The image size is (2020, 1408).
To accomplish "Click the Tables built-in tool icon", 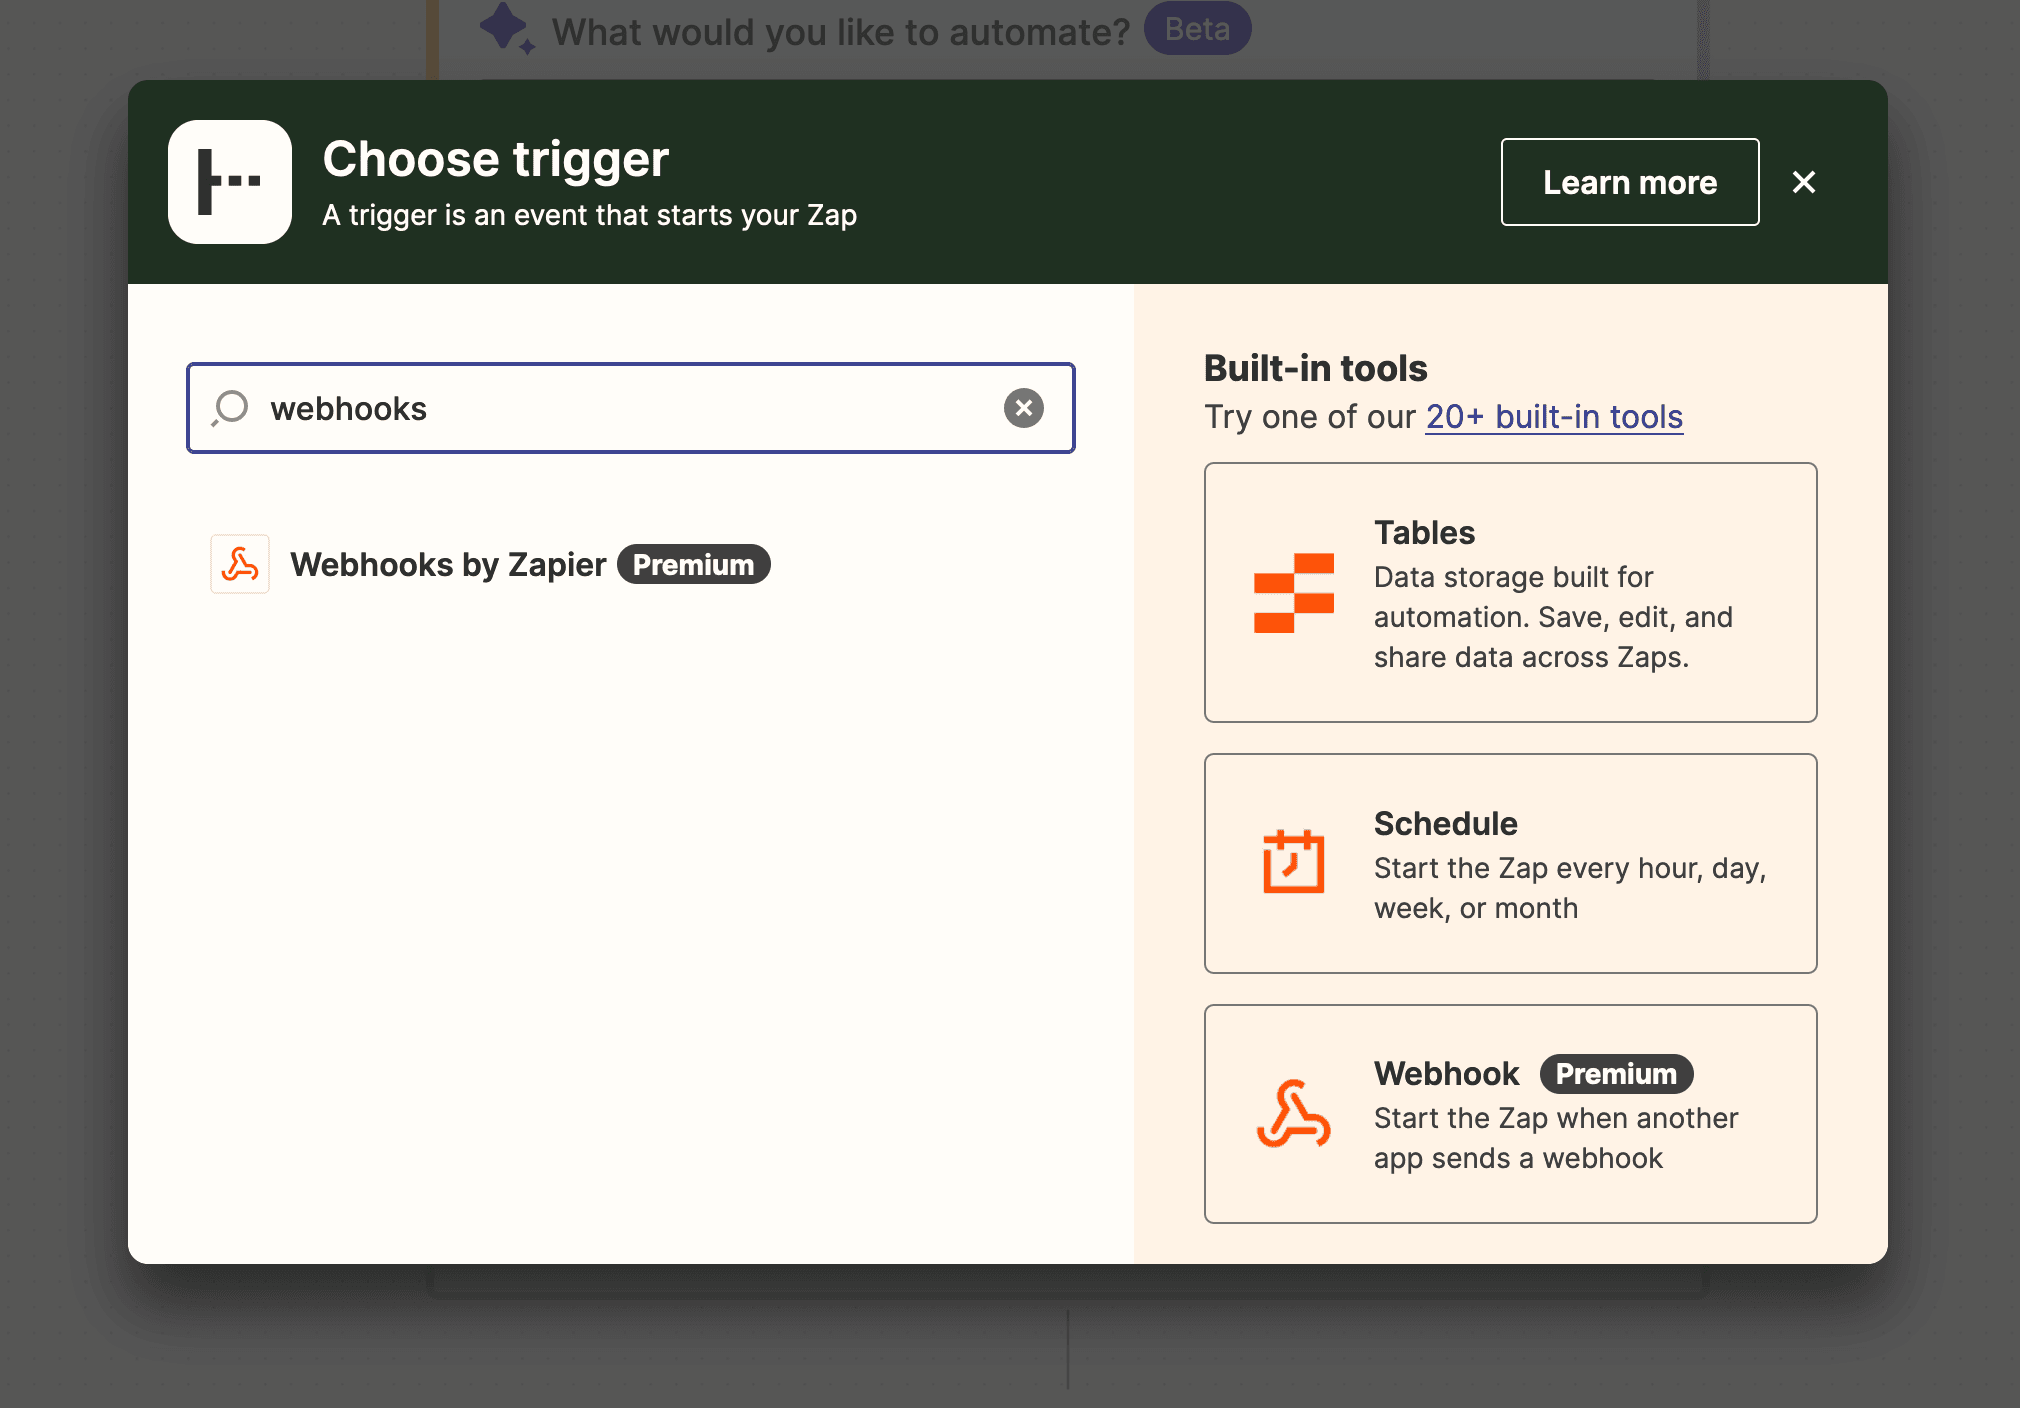I will [1293, 592].
